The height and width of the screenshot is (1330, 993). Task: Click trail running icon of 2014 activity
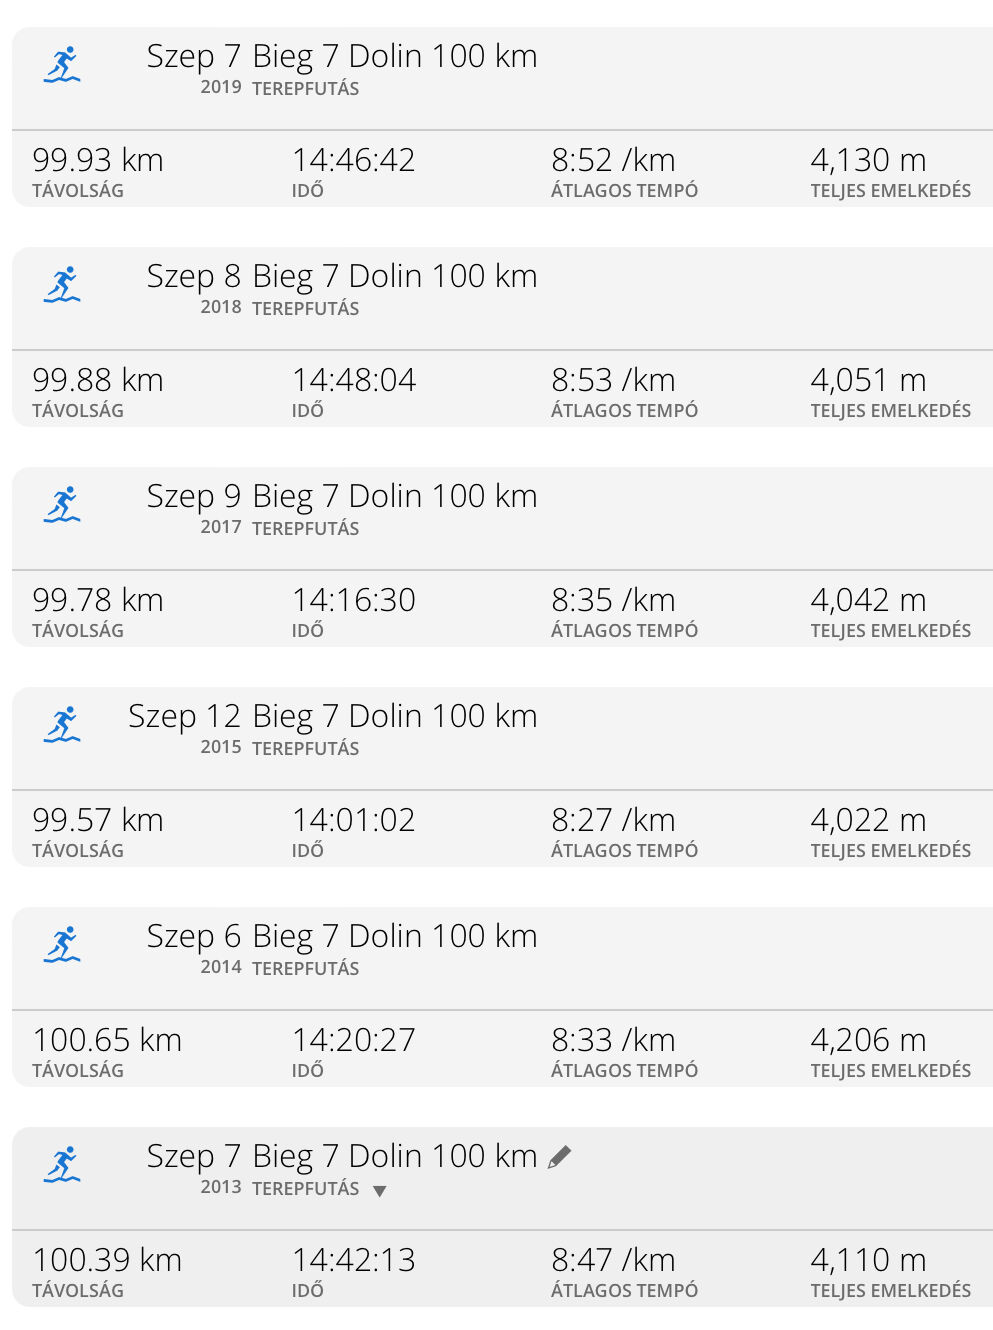[x=62, y=945]
